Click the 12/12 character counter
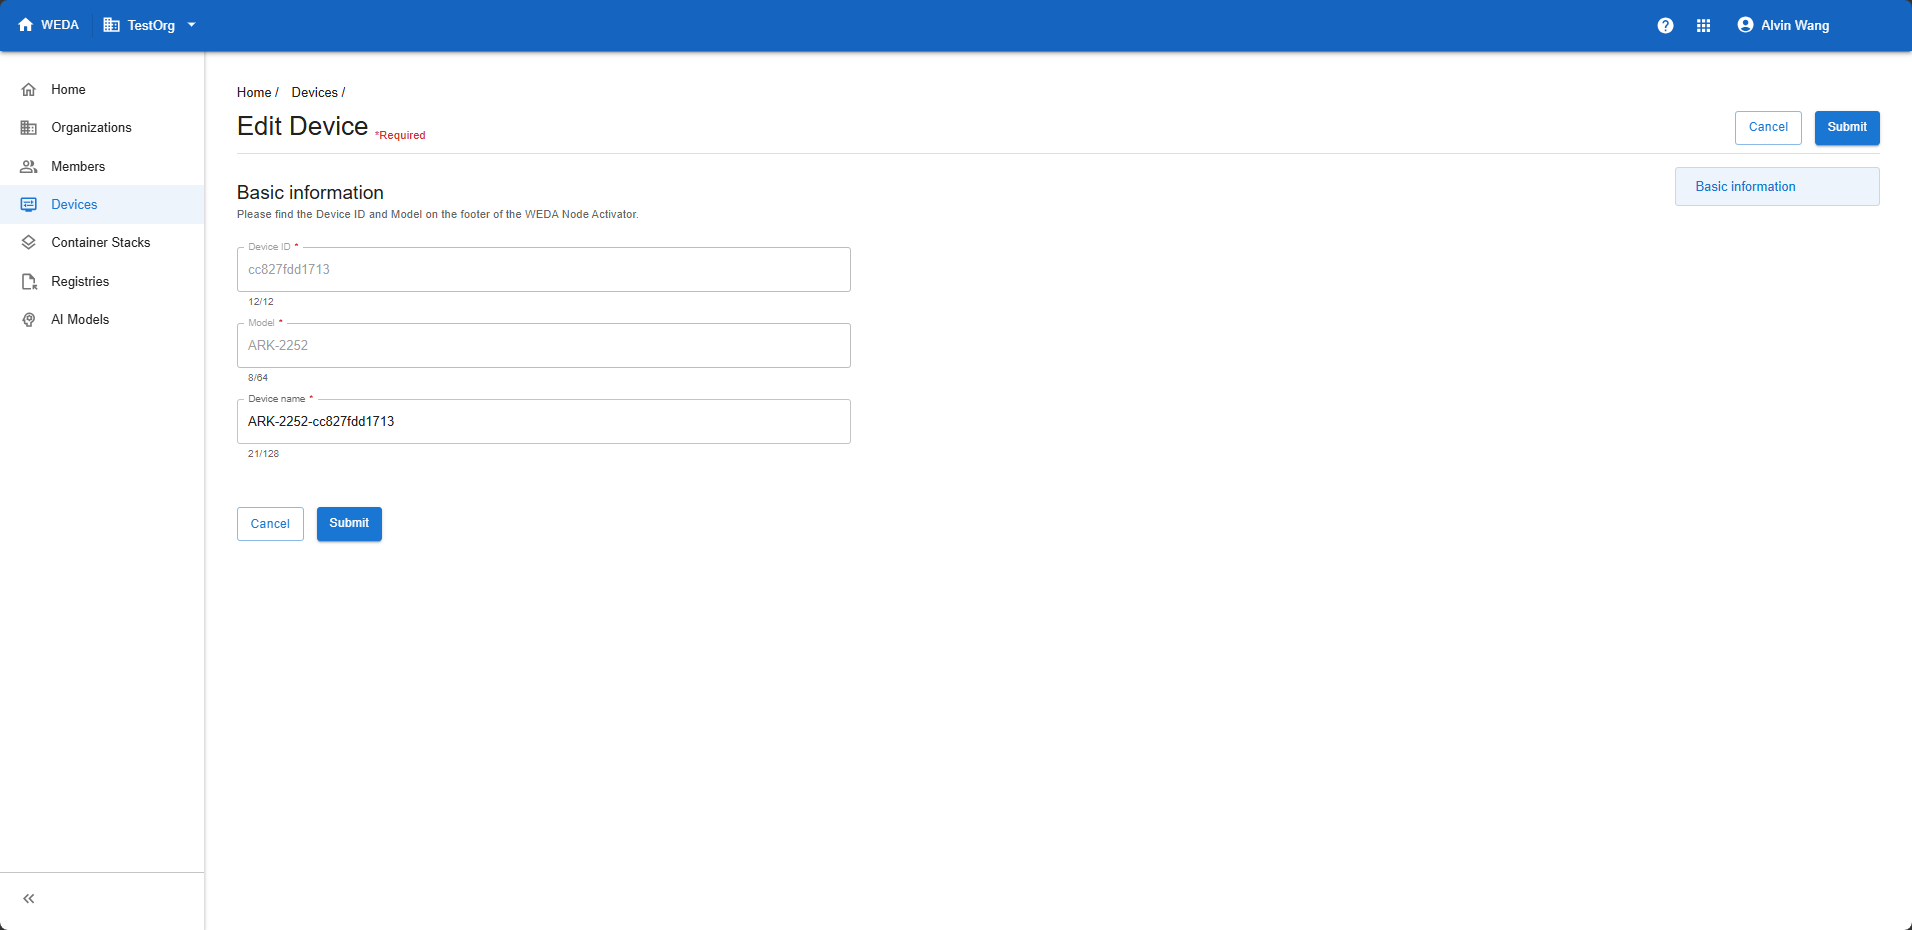 point(261,302)
